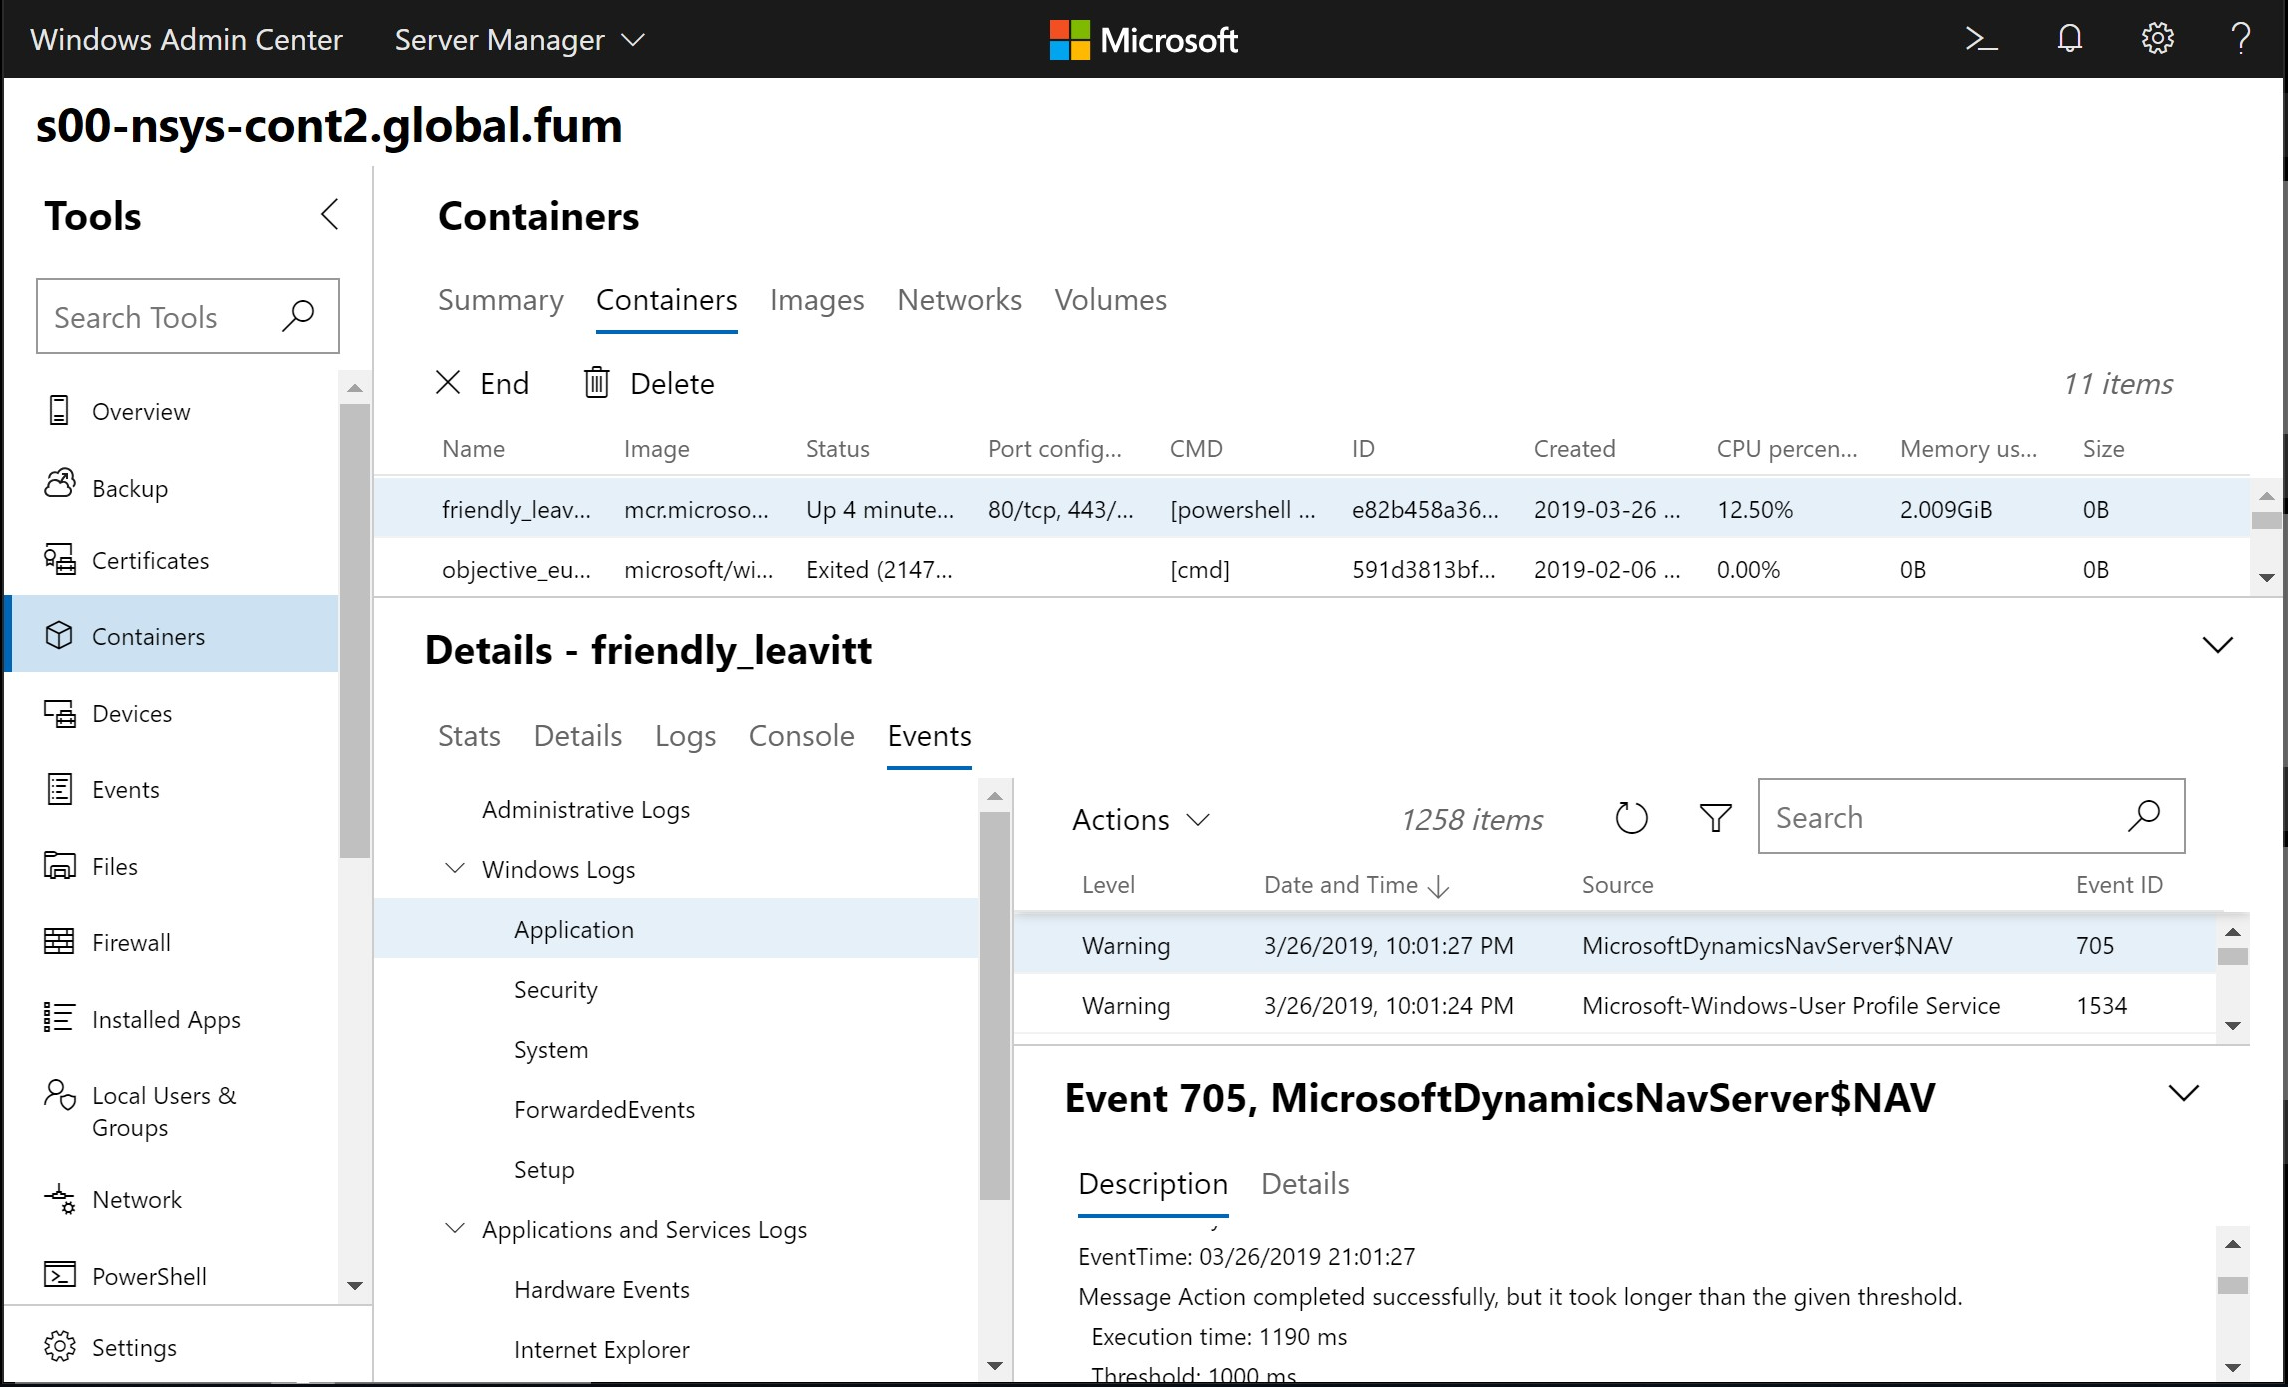
Task: Click the Microsoft logo
Action: pyautogui.click(x=1143, y=40)
